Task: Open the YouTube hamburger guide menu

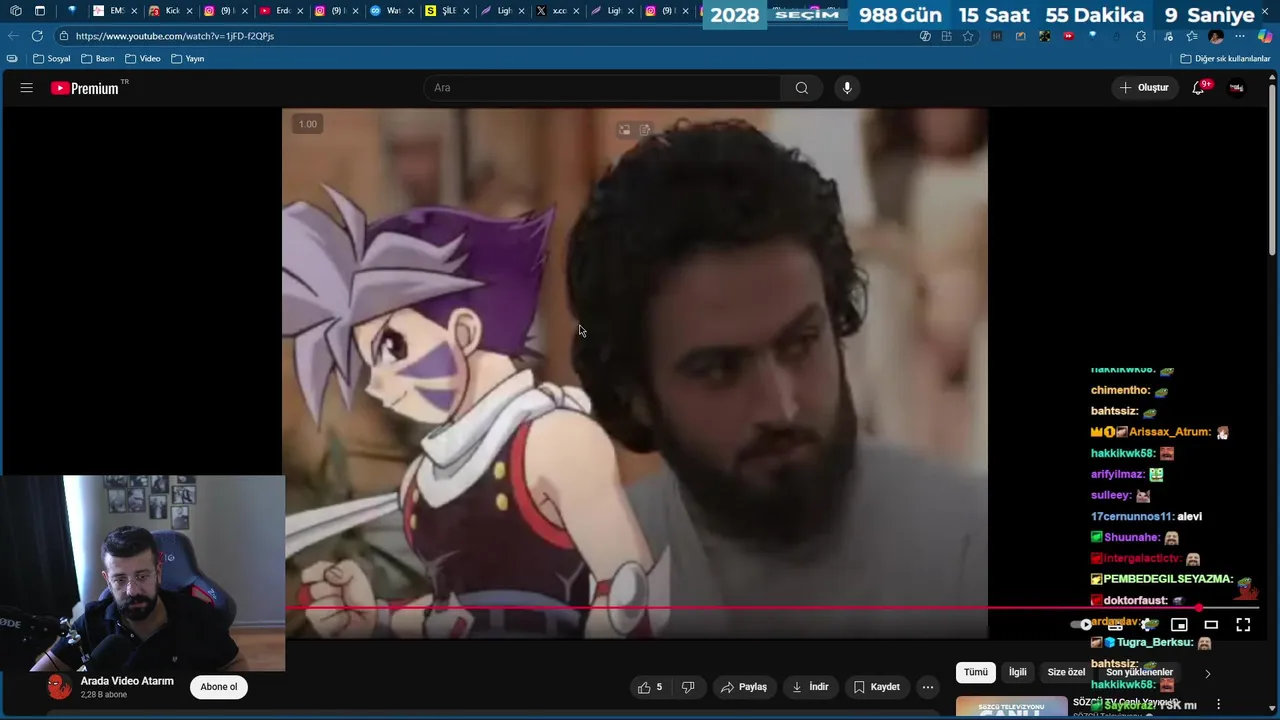Action: click(x=27, y=88)
